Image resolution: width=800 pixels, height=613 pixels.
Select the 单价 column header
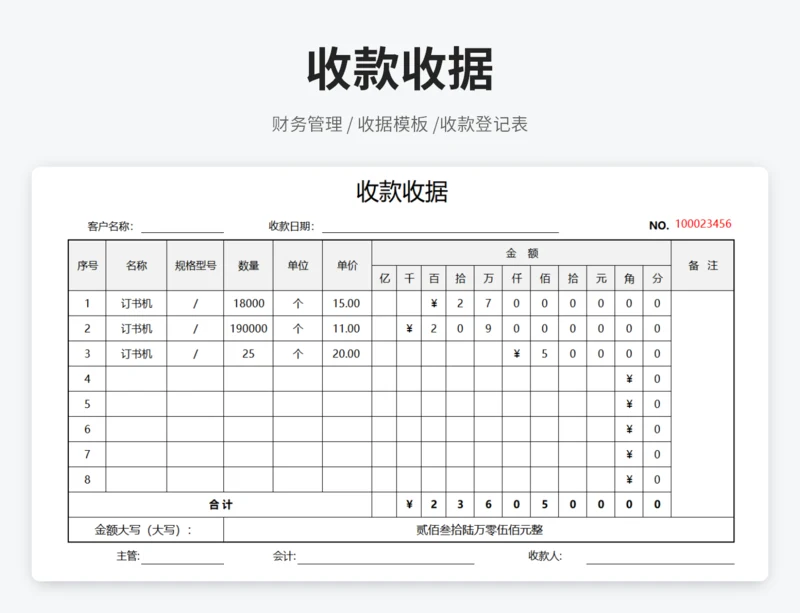(x=347, y=265)
